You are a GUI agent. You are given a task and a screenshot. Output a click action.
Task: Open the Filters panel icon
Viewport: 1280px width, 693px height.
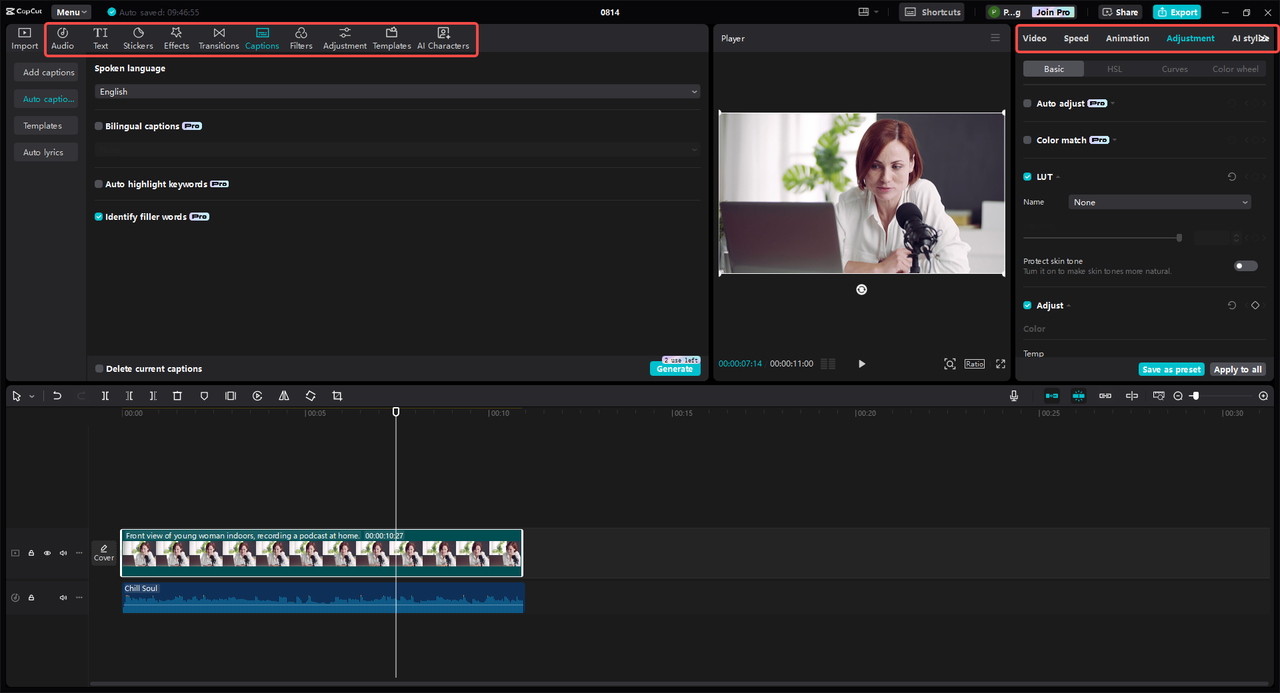301,38
